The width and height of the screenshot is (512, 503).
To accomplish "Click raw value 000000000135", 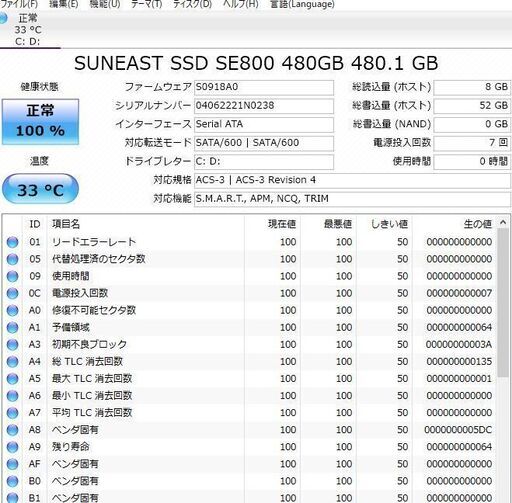I will (x=459, y=361).
